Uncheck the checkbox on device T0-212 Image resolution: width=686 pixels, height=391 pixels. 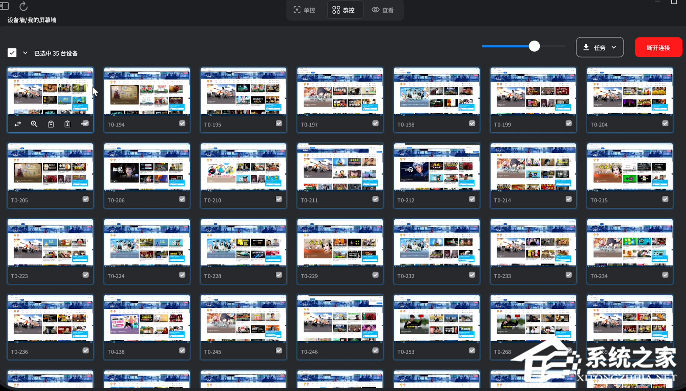pyautogui.click(x=472, y=199)
